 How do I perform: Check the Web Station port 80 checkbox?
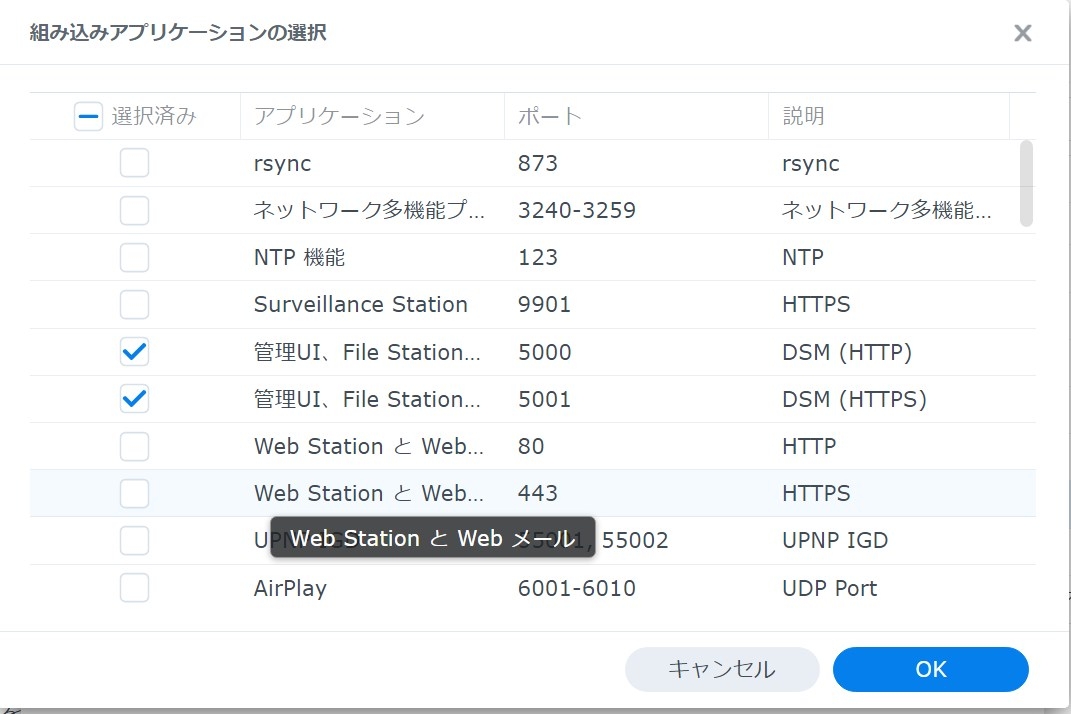pos(134,446)
